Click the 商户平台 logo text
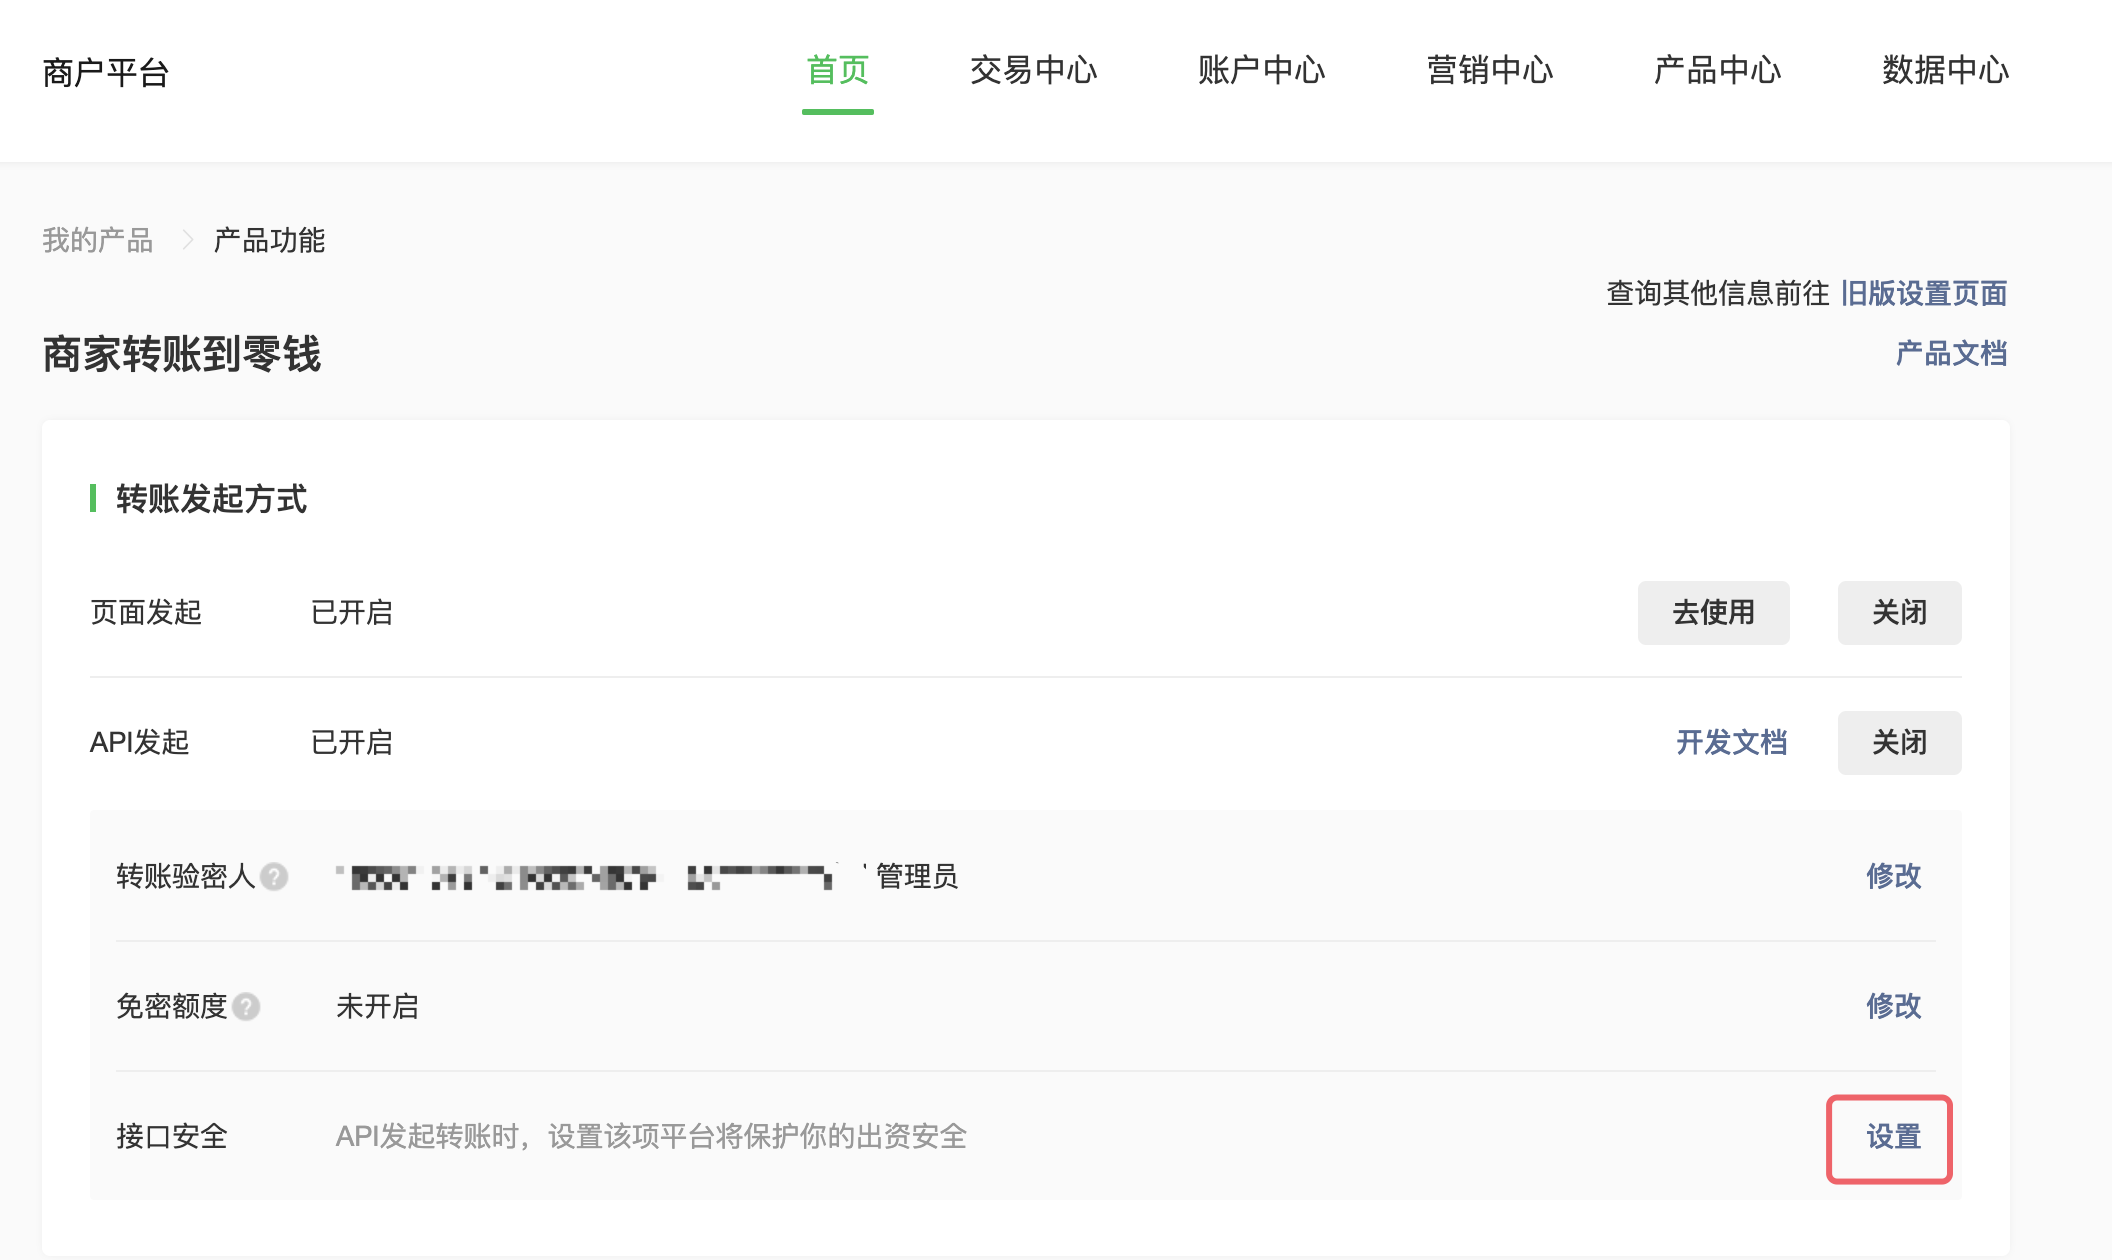 106,72
